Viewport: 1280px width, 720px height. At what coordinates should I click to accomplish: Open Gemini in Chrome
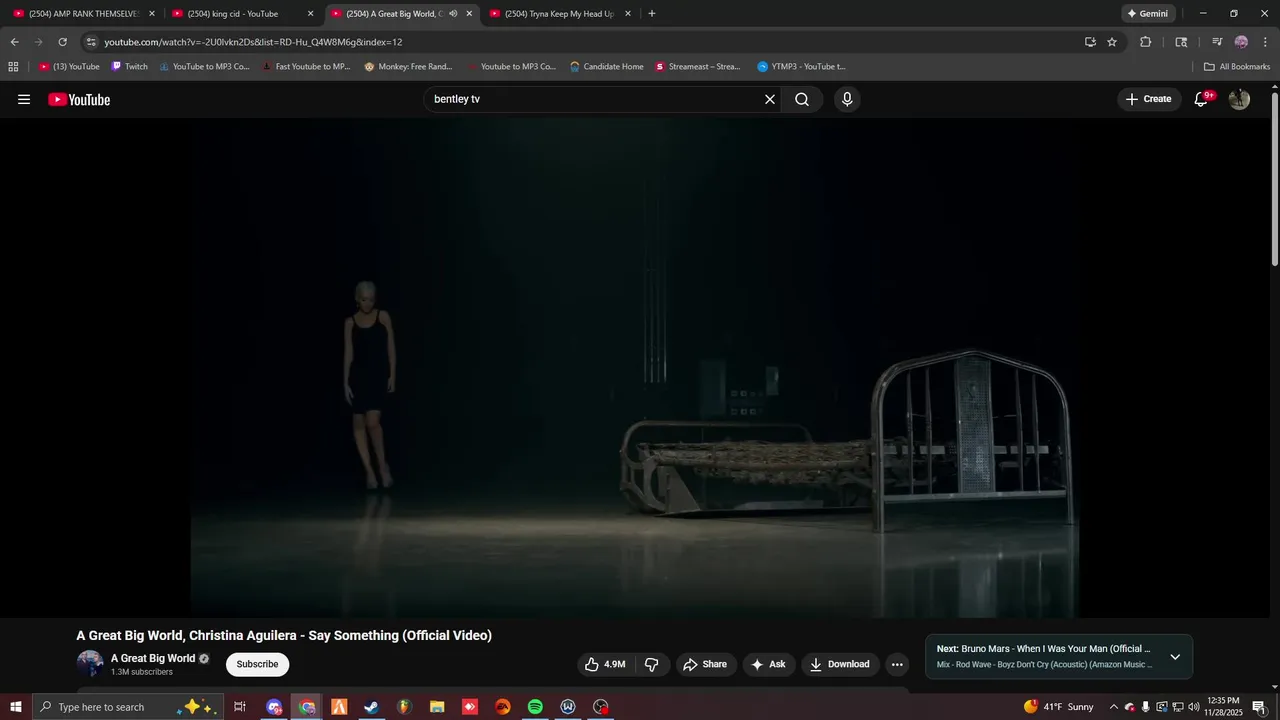click(x=1147, y=14)
